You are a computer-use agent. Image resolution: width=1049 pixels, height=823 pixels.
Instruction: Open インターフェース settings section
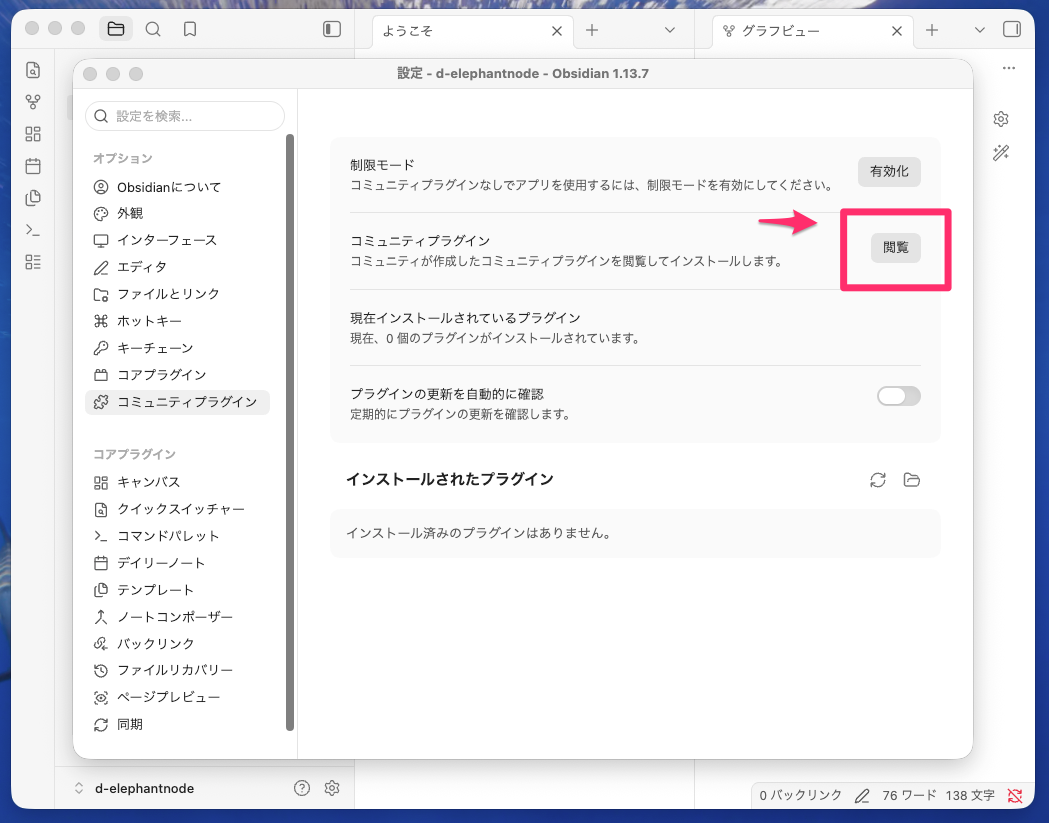pyautogui.click(x=177, y=240)
